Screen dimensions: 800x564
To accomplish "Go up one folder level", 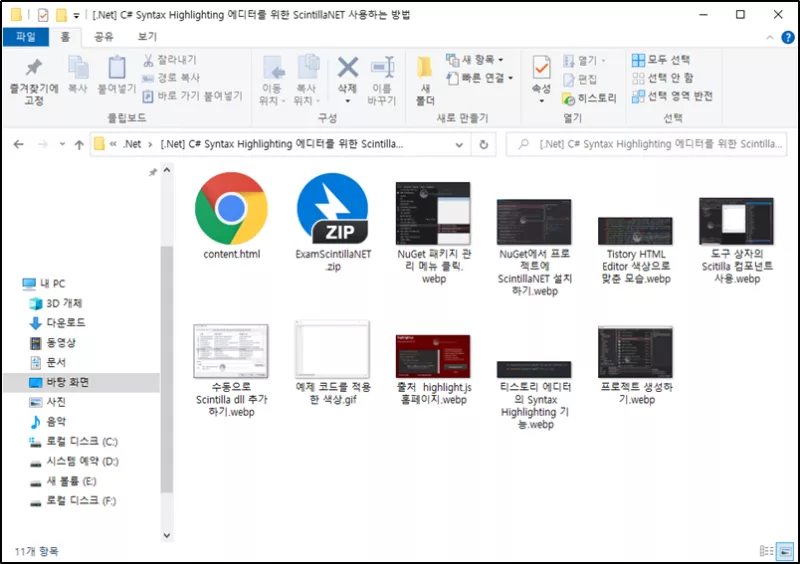I will pyautogui.click(x=79, y=144).
